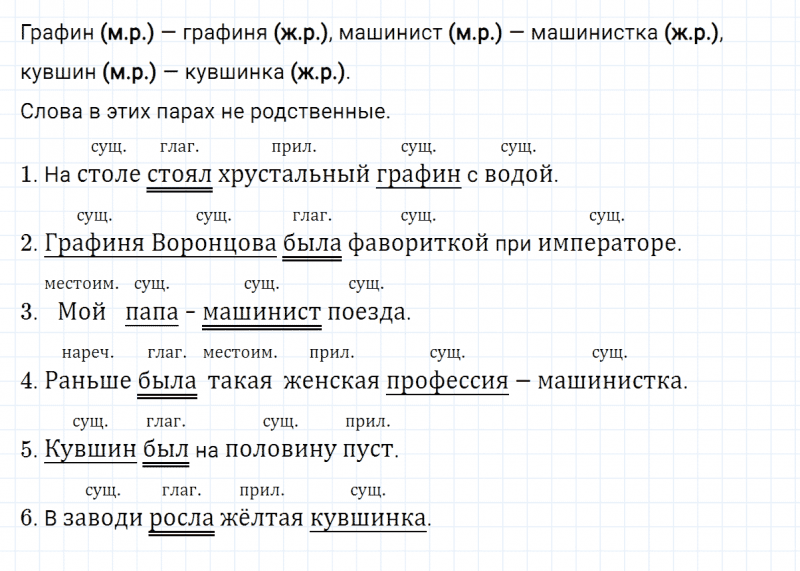Click the 'сущ.' label above 'профессия'

point(447,353)
